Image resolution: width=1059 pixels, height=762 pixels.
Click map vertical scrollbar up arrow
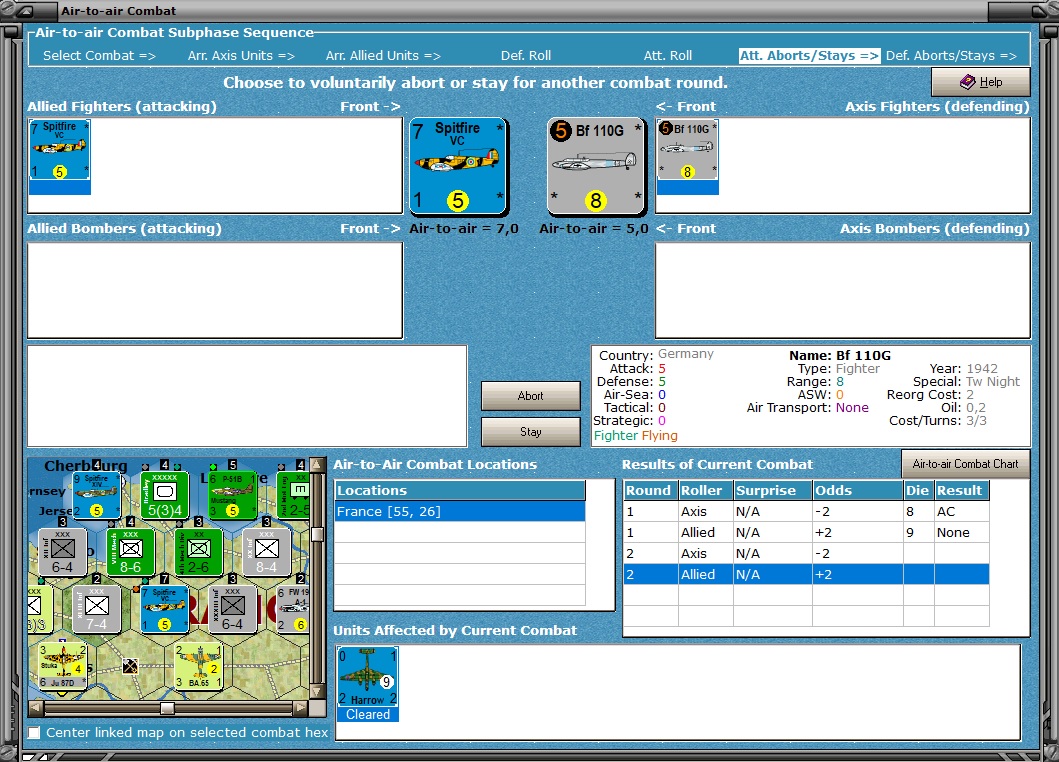tap(317, 465)
